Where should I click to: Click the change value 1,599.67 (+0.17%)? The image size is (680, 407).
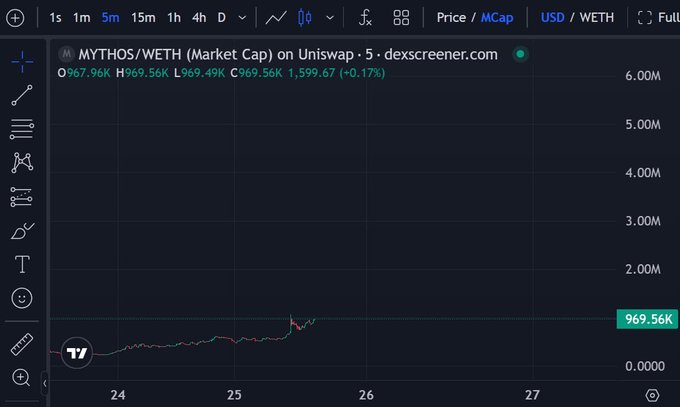click(x=337, y=73)
